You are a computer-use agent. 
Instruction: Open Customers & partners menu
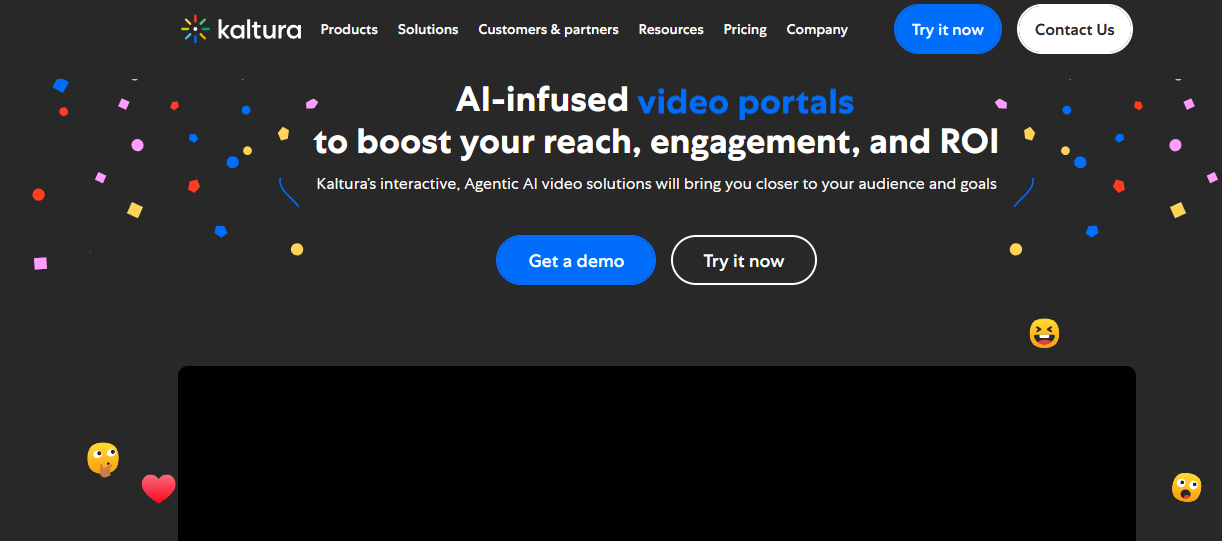tap(548, 30)
